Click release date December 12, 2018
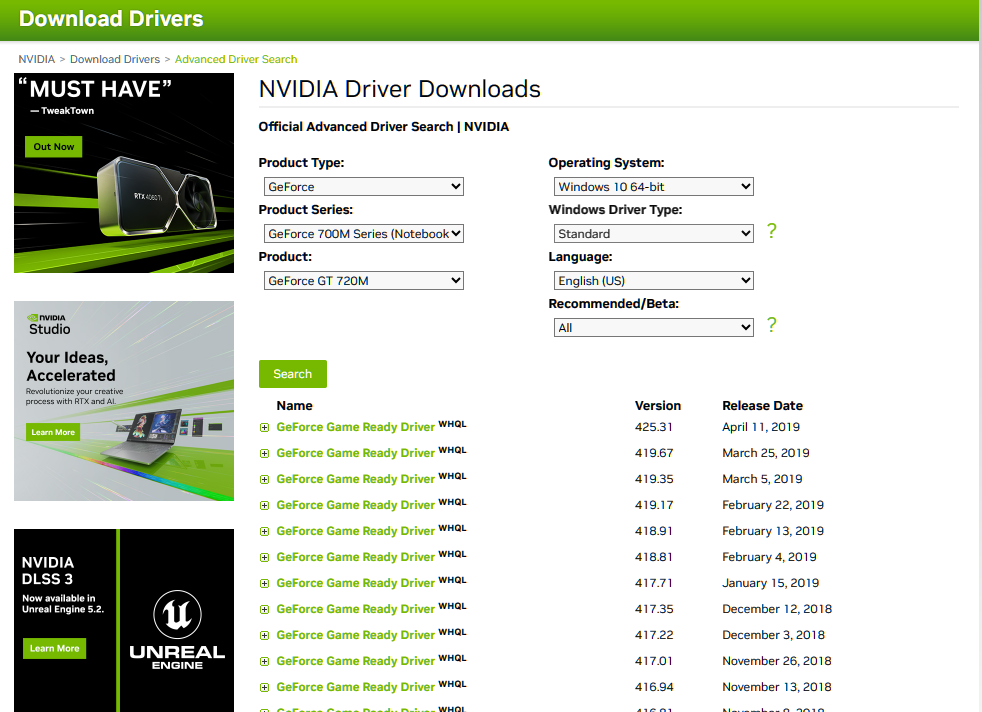 pos(777,609)
